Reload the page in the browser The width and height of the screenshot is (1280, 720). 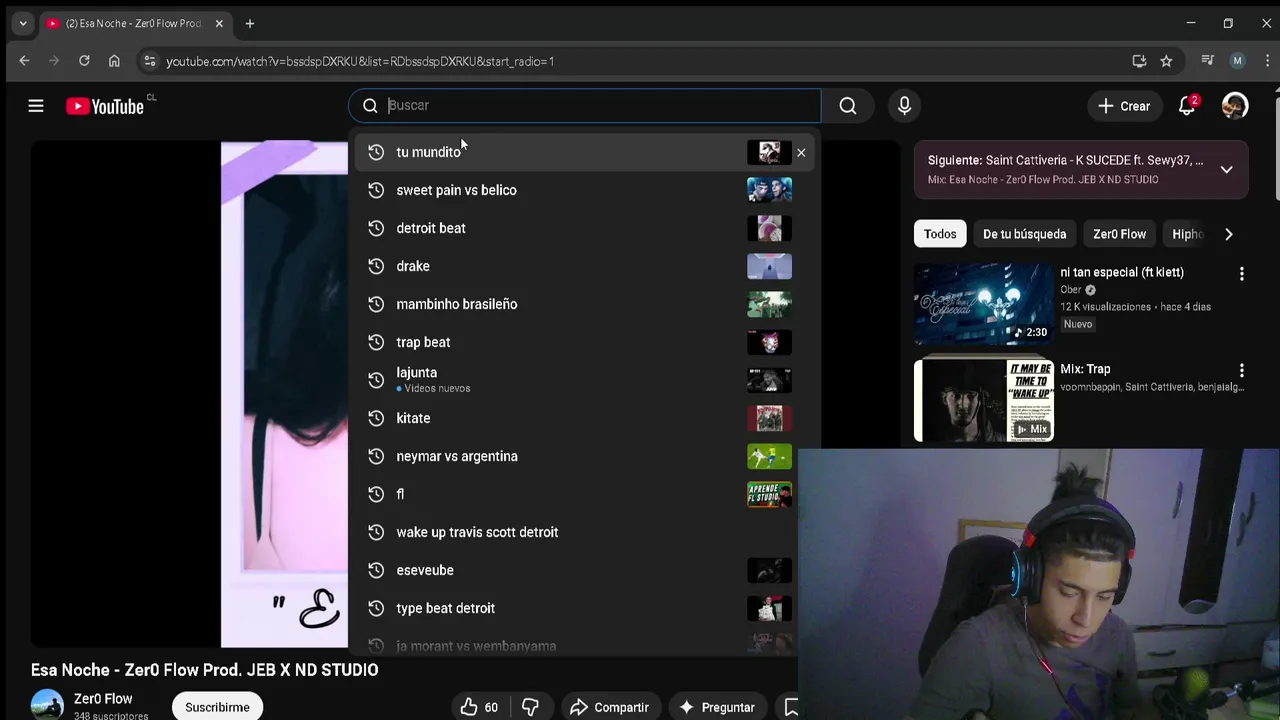pyautogui.click(x=84, y=61)
